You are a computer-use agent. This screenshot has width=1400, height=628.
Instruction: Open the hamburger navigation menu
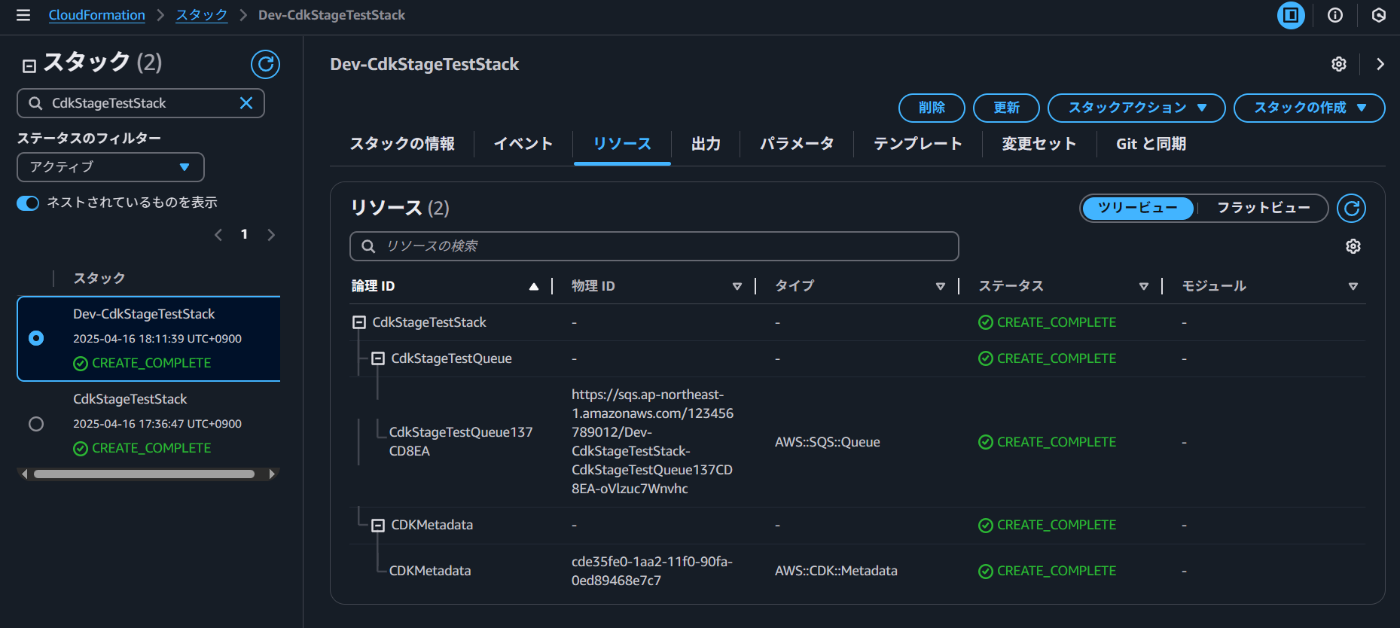[23, 15]
